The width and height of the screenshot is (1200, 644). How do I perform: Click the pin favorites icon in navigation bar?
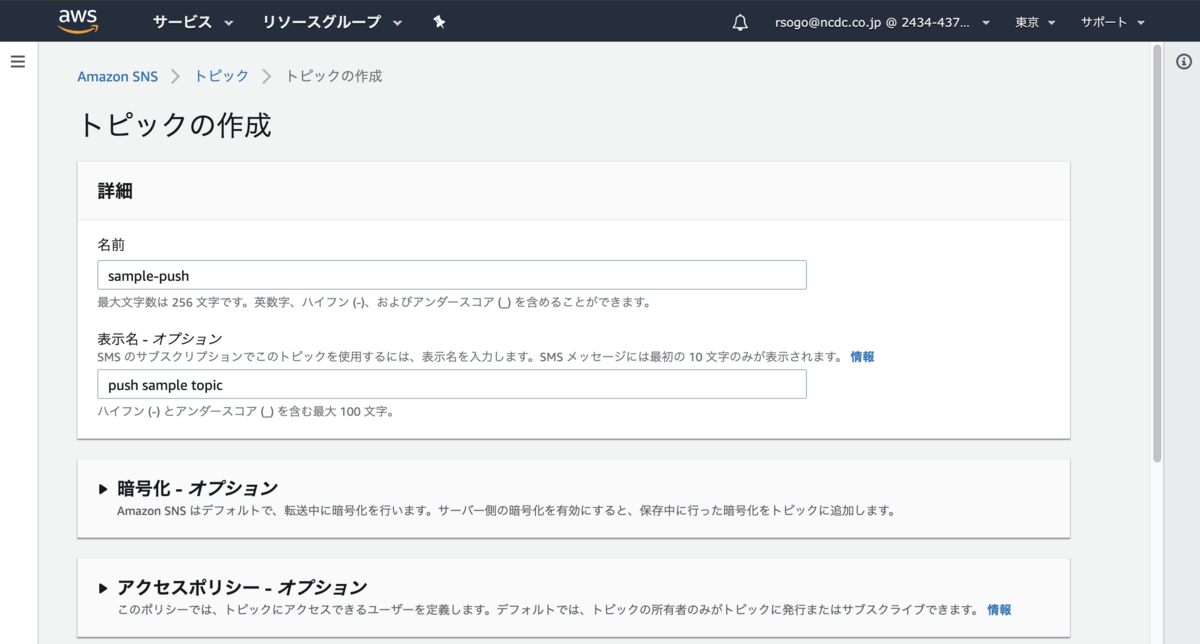(x=439, y=20)
